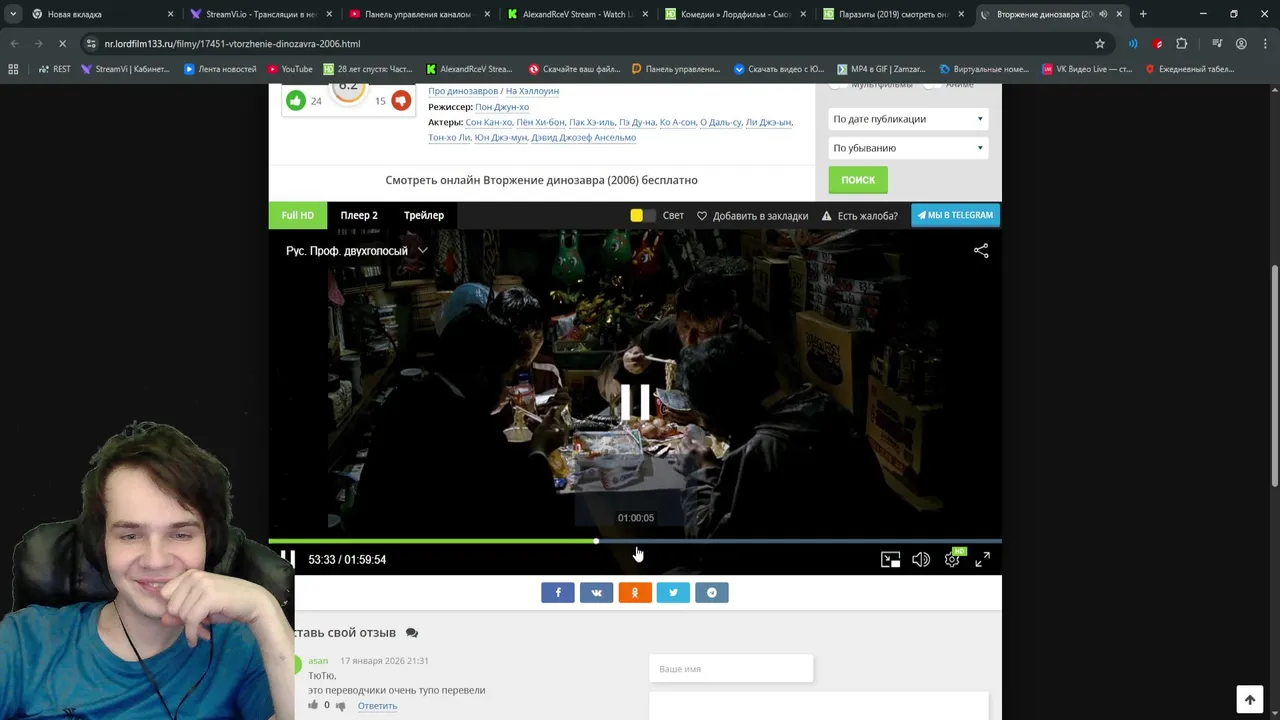1280x720 pixels.
Task: Click the red thumbs-down dislike icon
Action: point(401,100)
